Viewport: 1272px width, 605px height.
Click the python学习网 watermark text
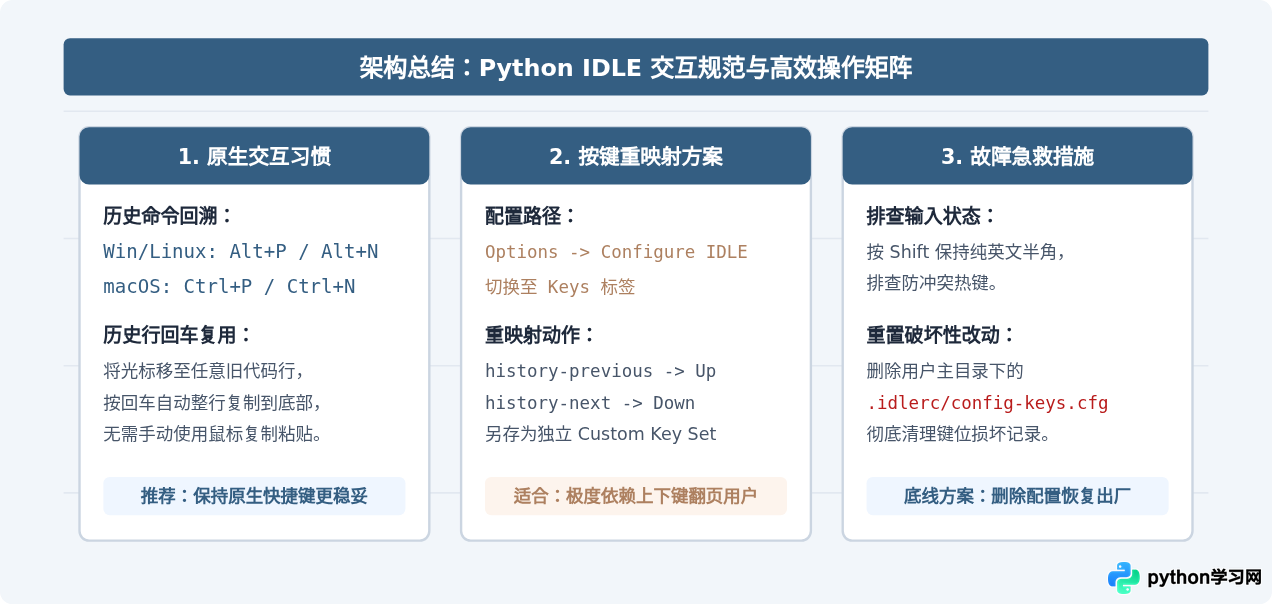click(x=1204, y=578)
